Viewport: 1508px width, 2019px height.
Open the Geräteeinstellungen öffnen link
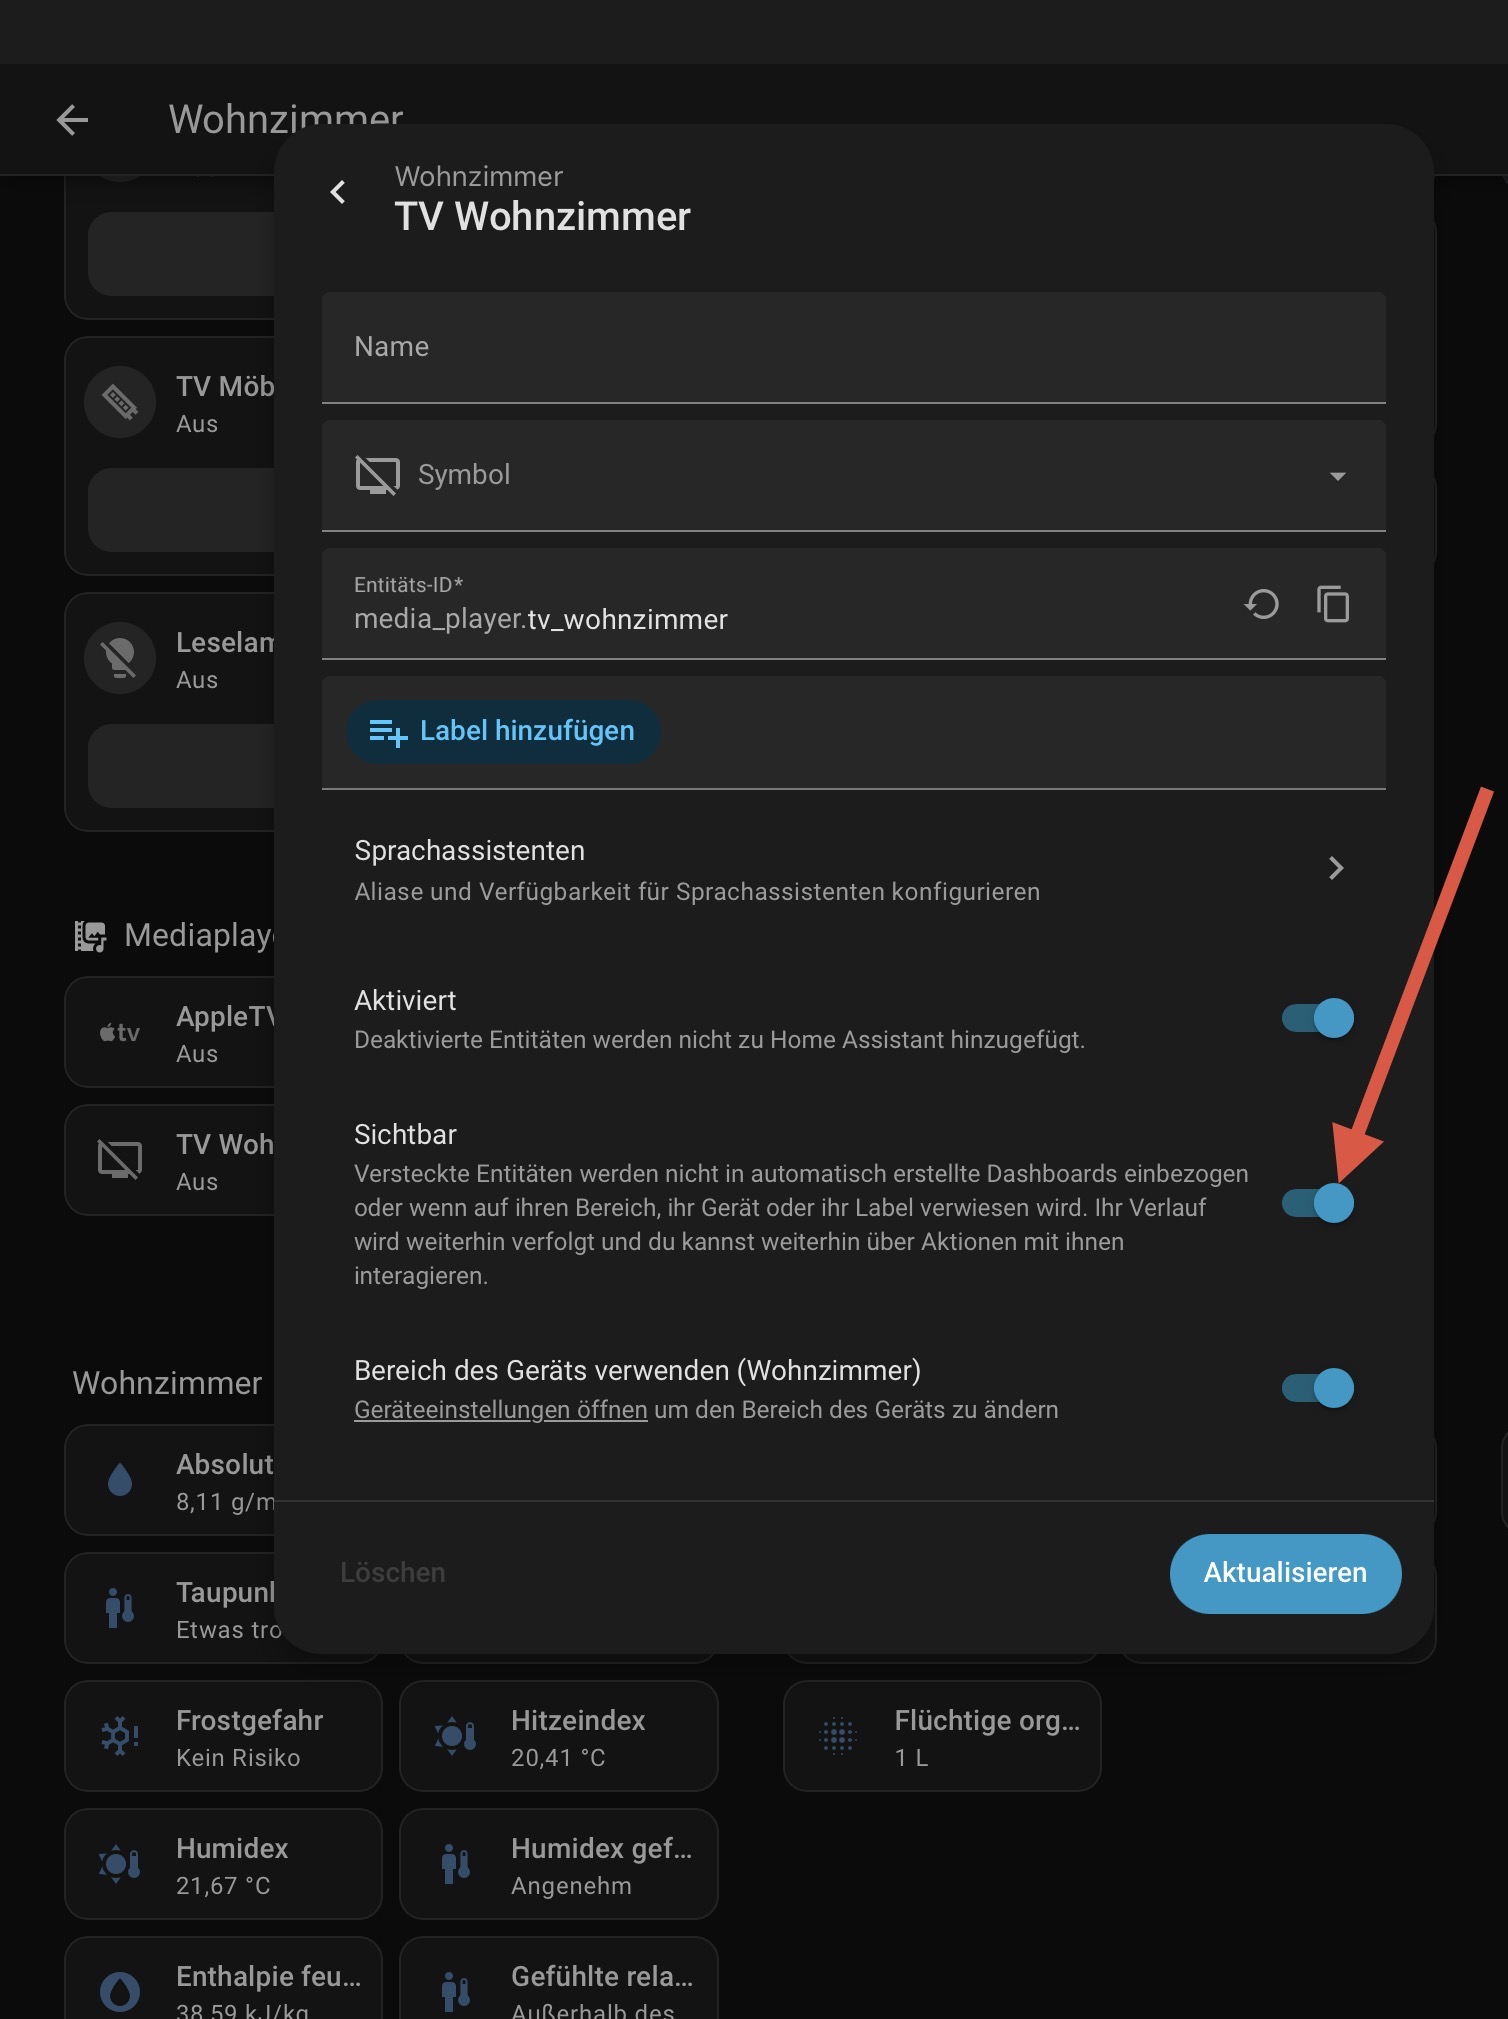(500, 1410)
